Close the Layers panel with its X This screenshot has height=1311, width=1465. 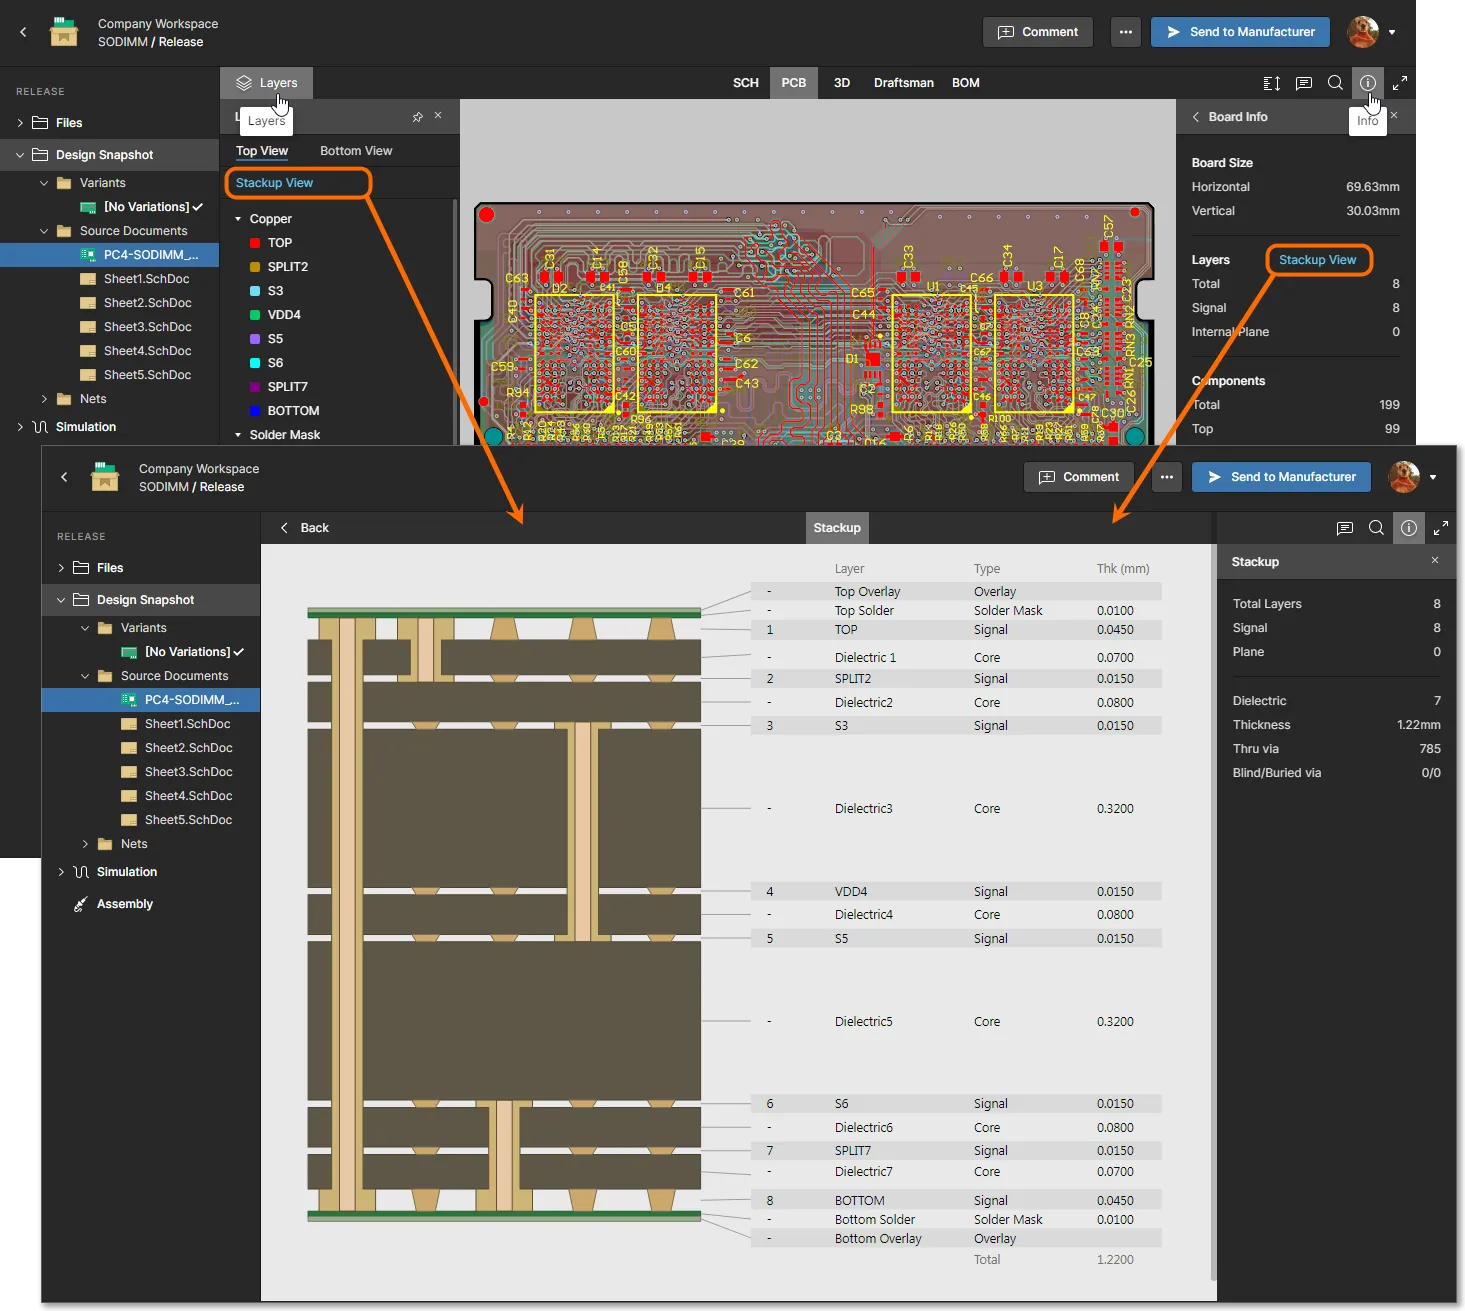(438, 116)
